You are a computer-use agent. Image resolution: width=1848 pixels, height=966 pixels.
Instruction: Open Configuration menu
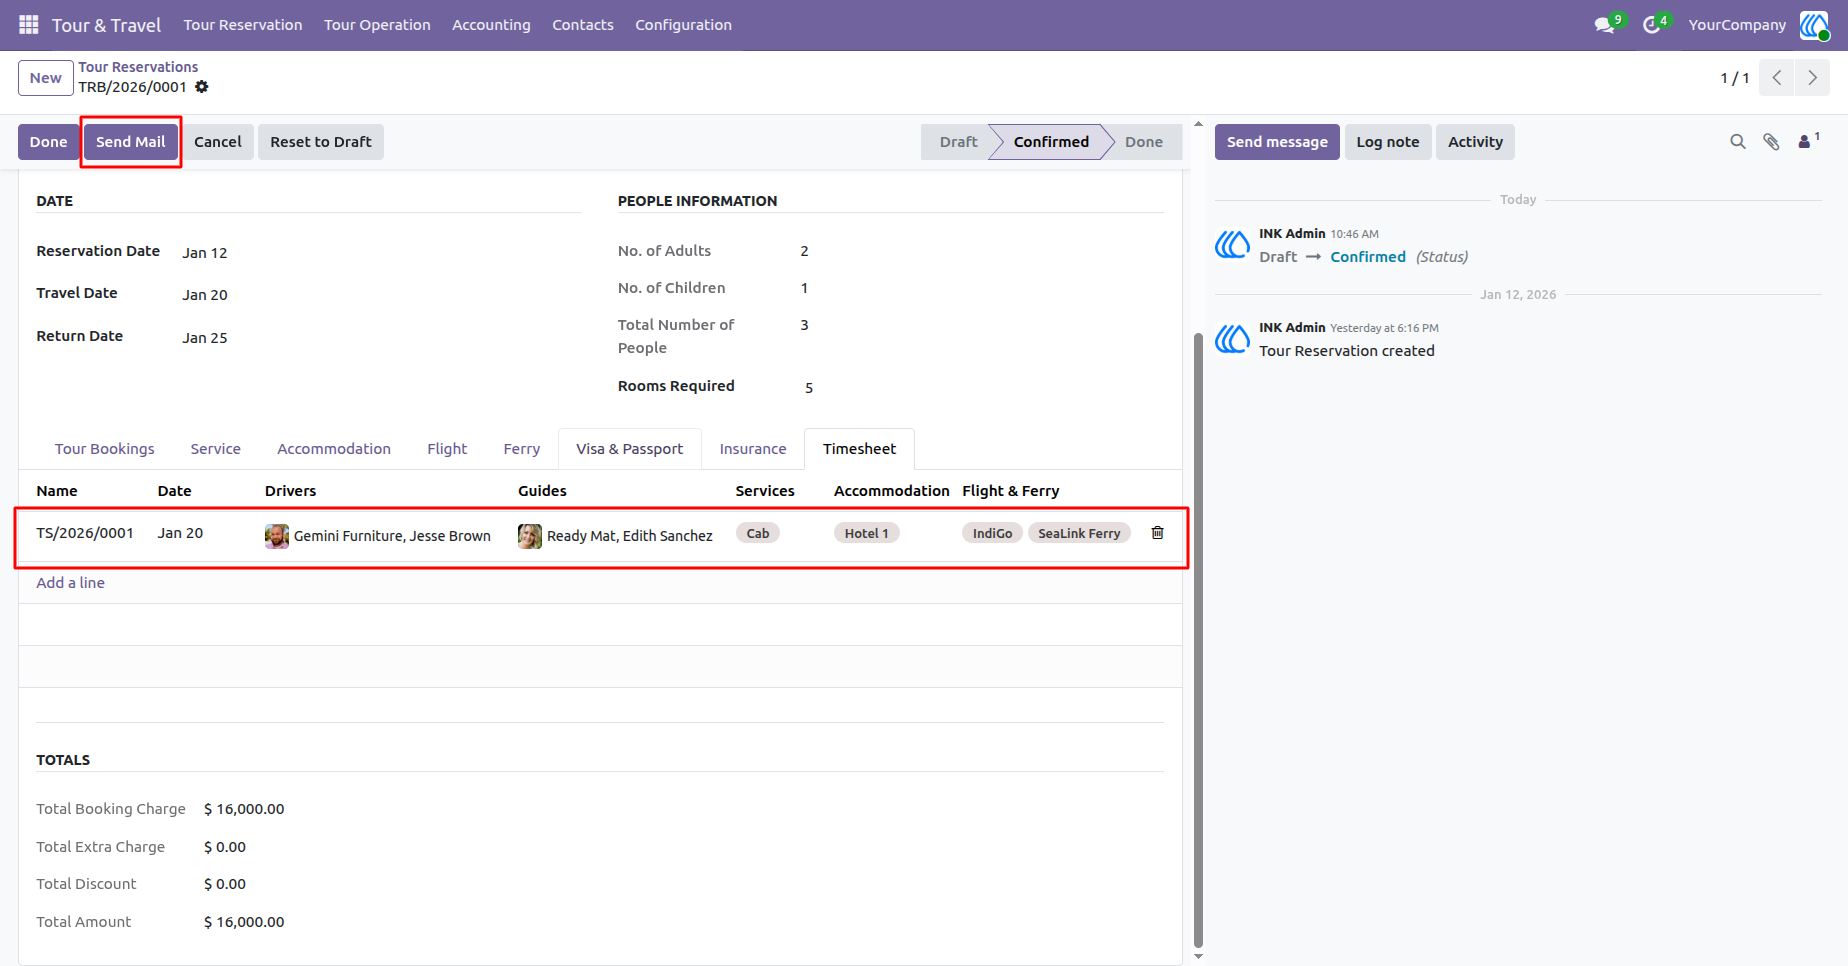click(683, 25)
